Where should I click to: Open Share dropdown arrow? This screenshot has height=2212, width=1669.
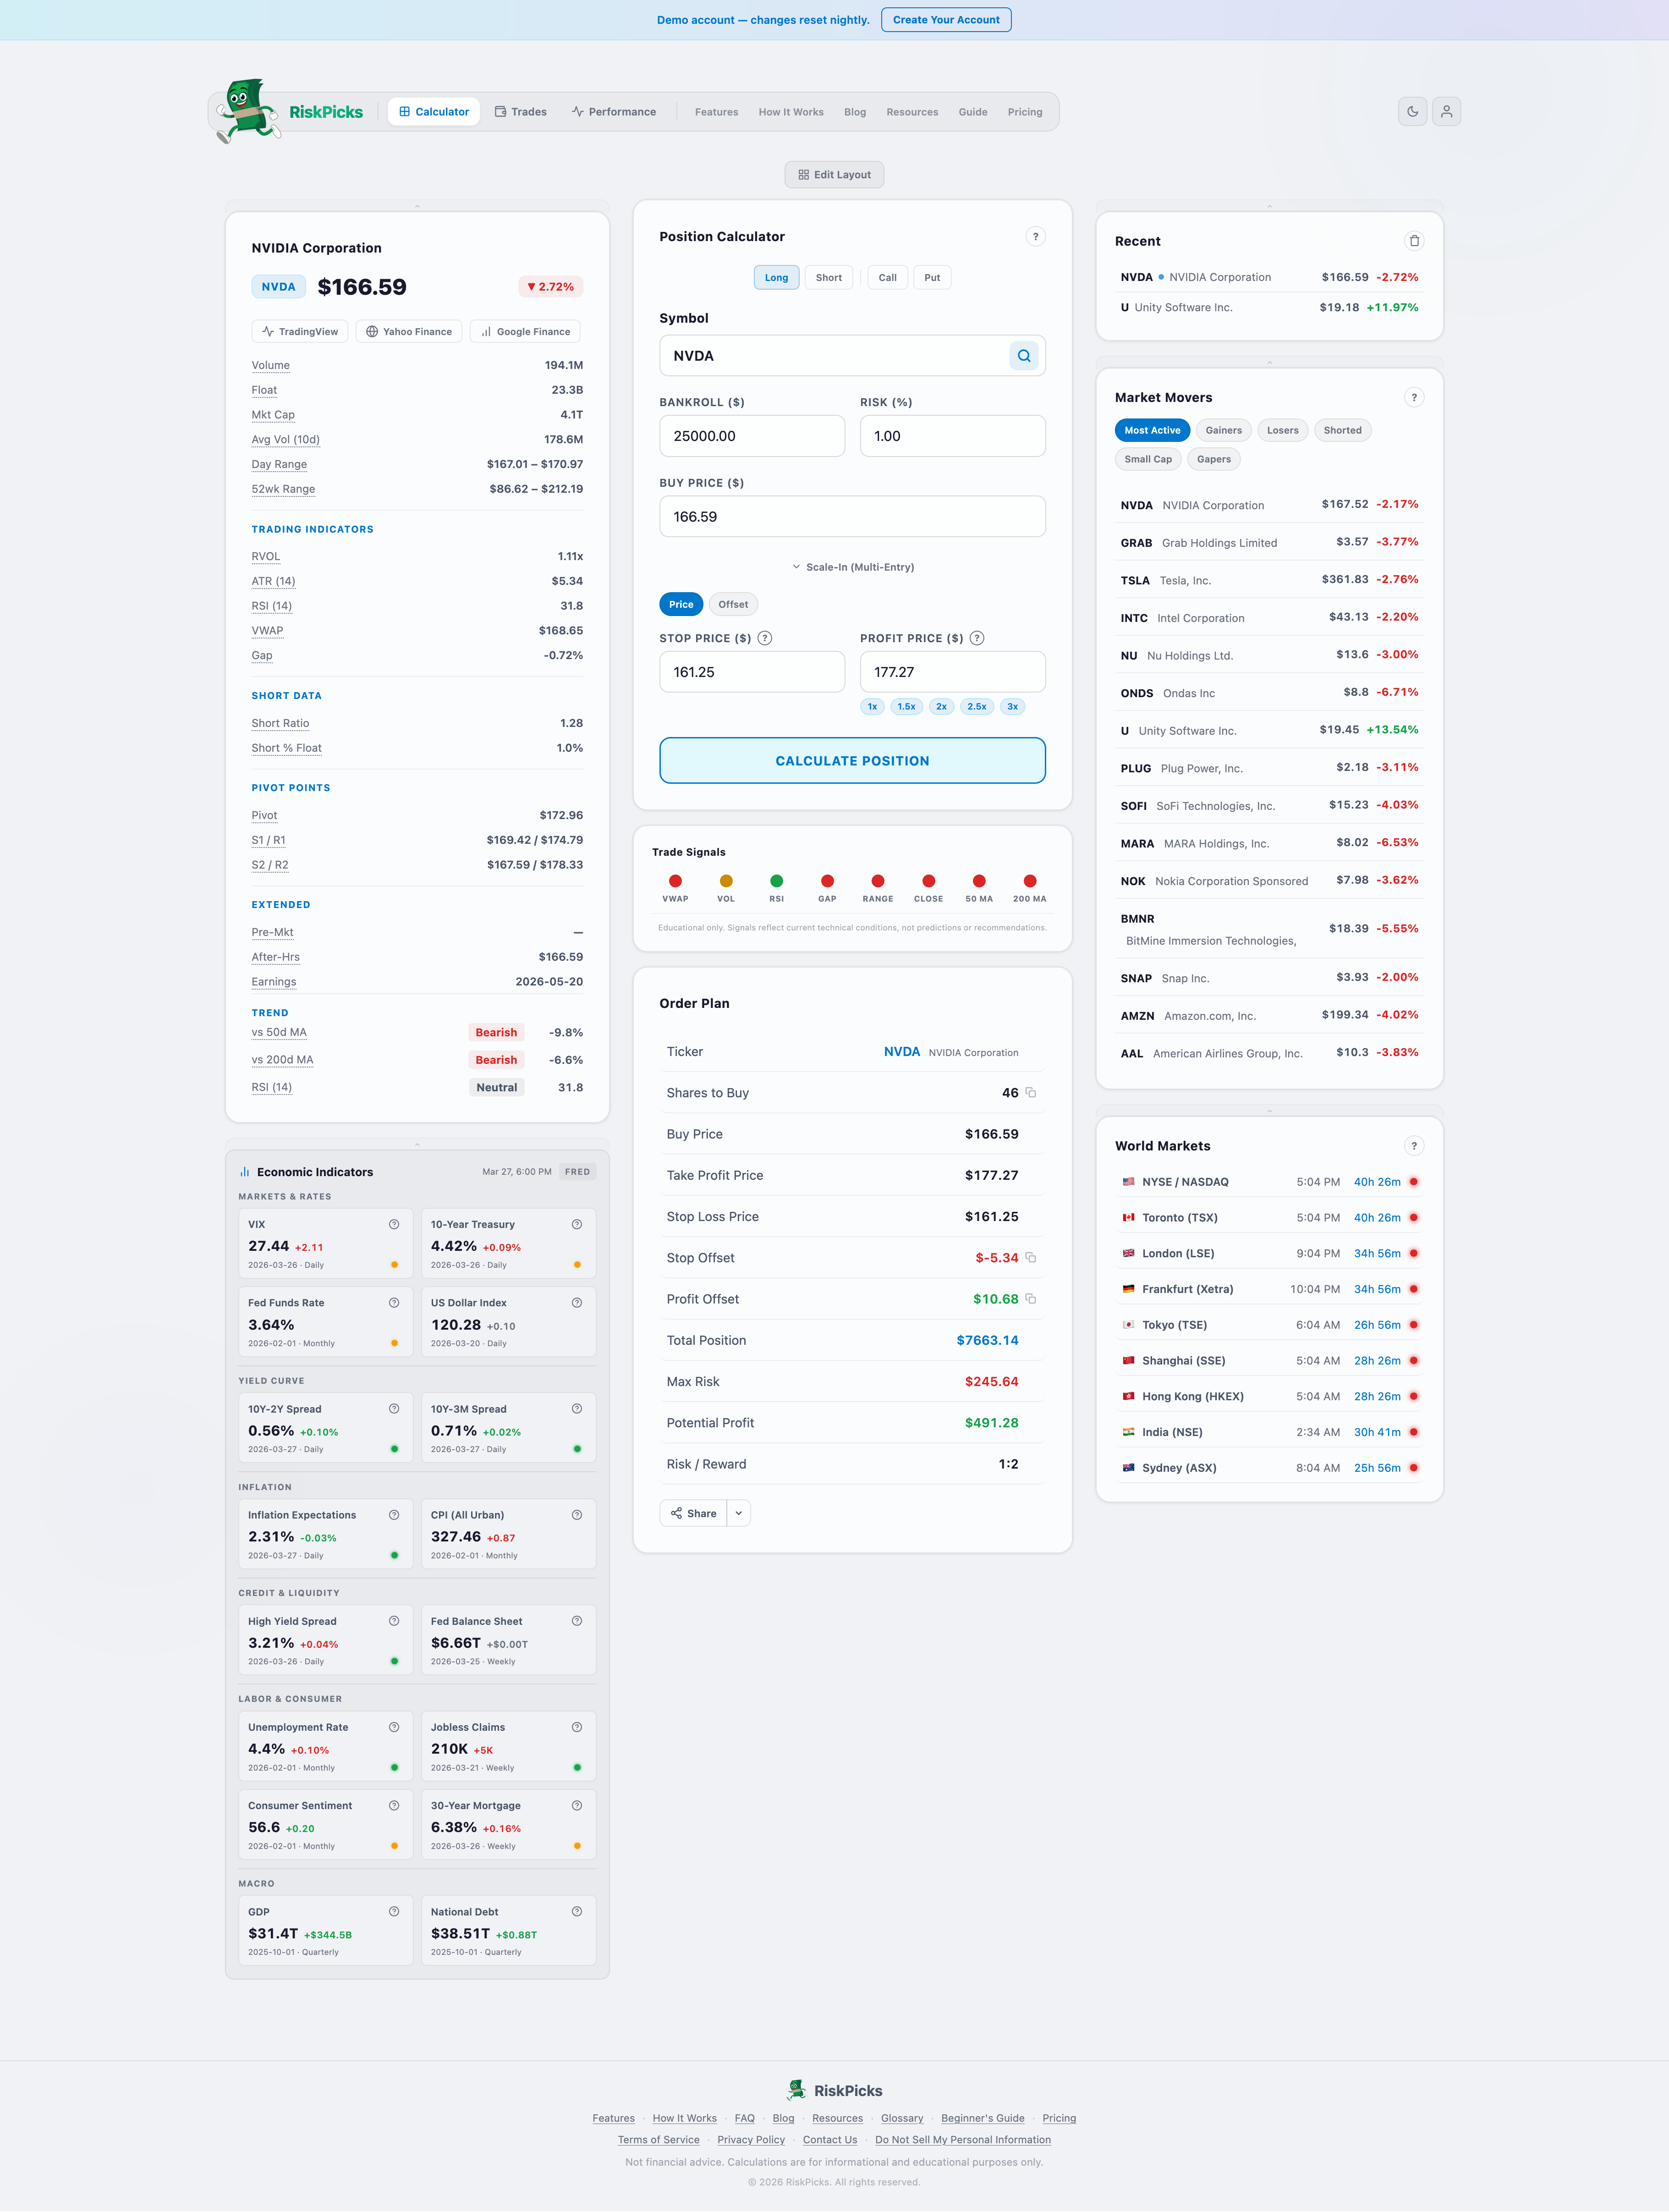pos(739,1513)
